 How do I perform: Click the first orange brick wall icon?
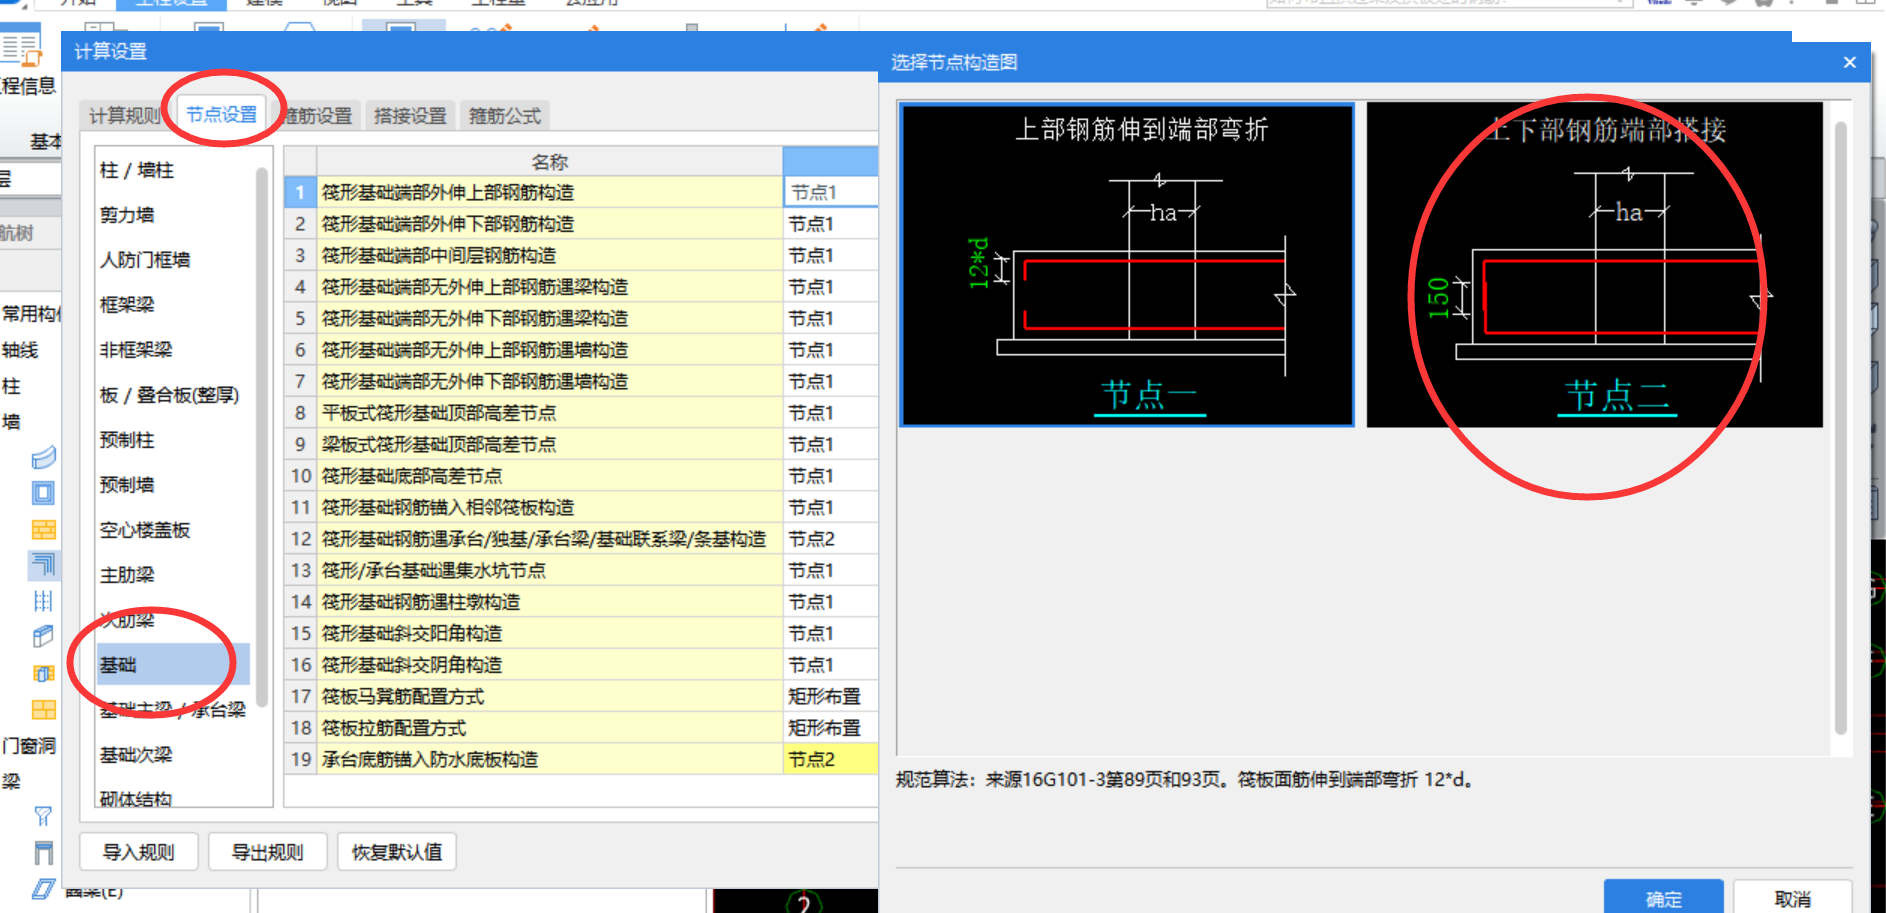(43, 529)
